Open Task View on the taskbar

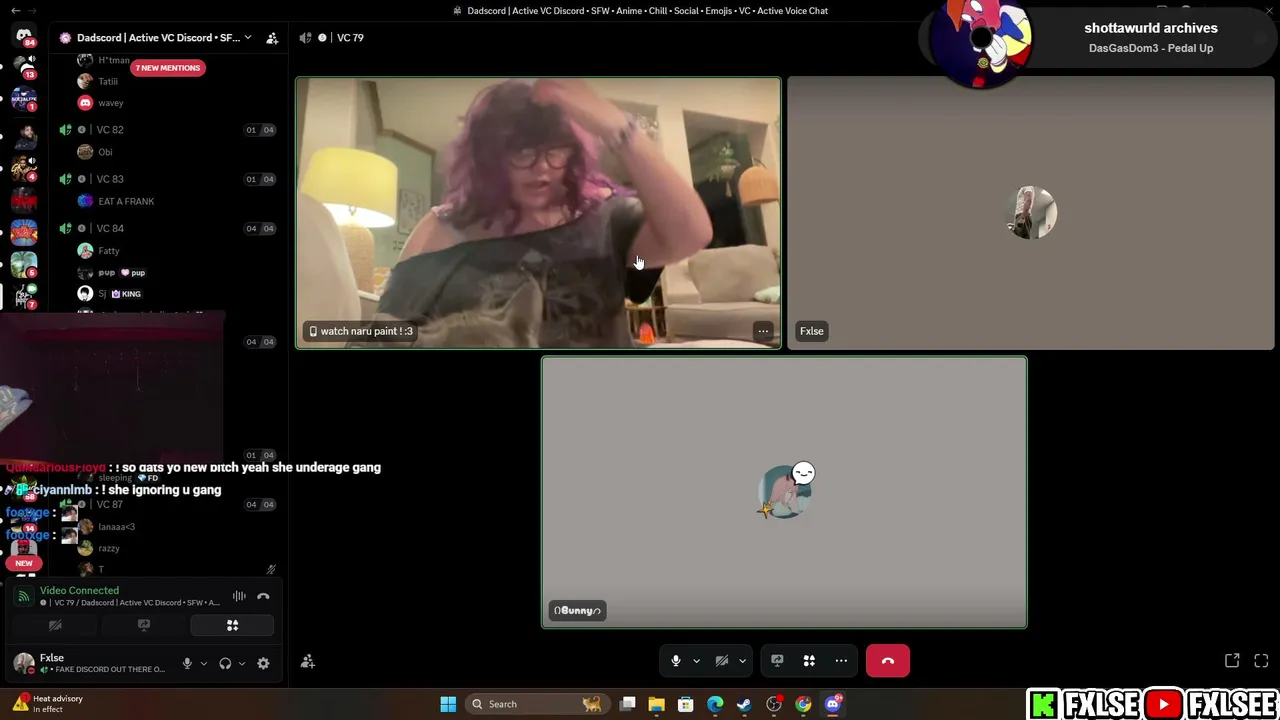click(628, 704)
